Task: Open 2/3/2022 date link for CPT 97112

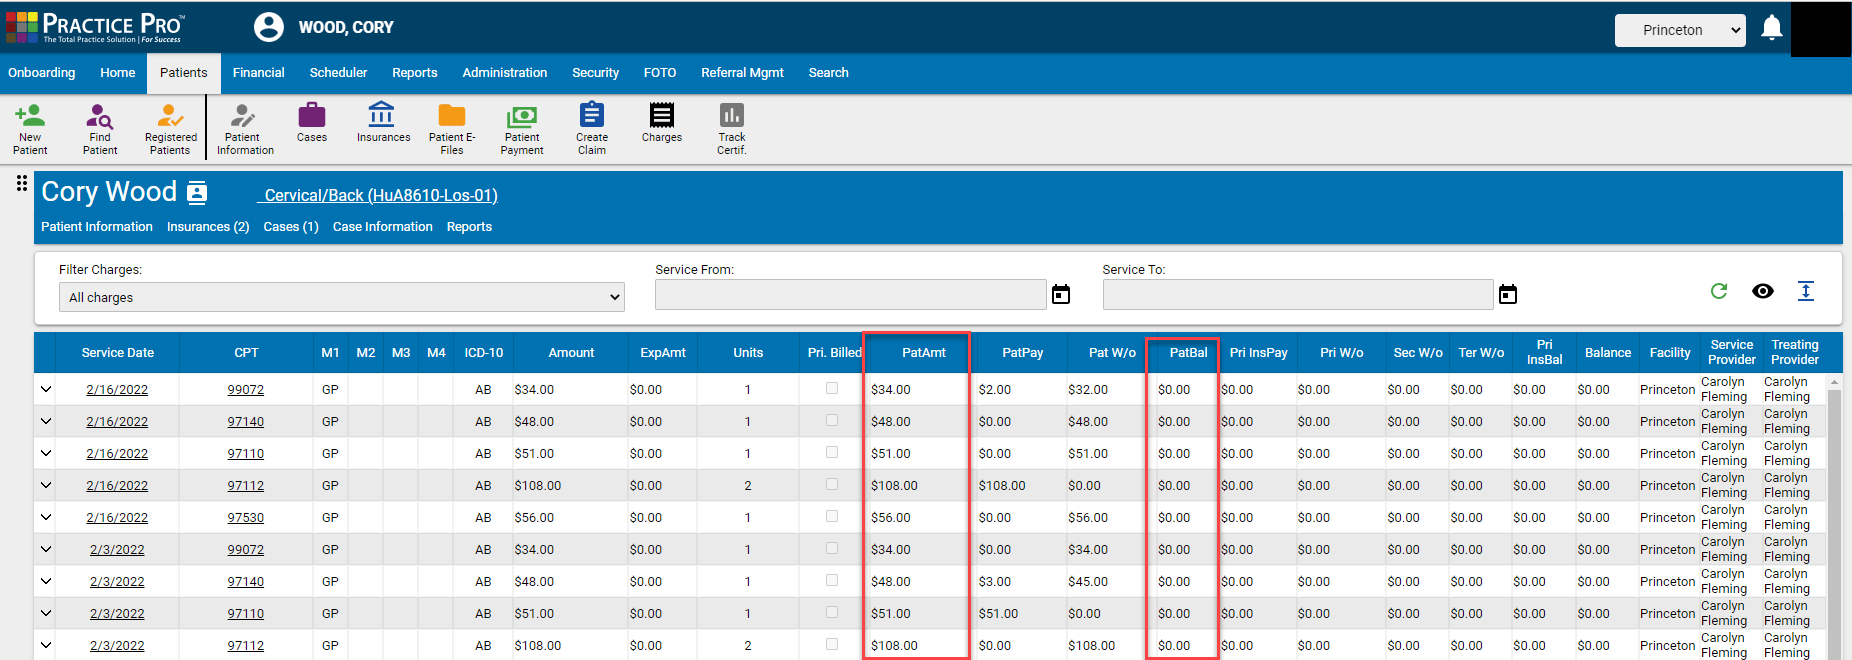Action: pos(117,645)
